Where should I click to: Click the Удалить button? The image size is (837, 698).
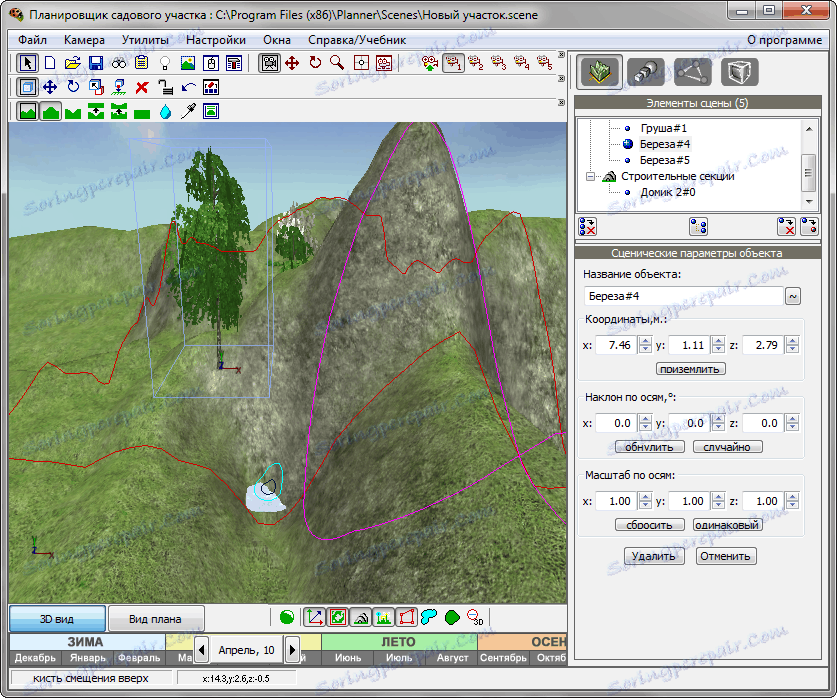click(655, 556)
